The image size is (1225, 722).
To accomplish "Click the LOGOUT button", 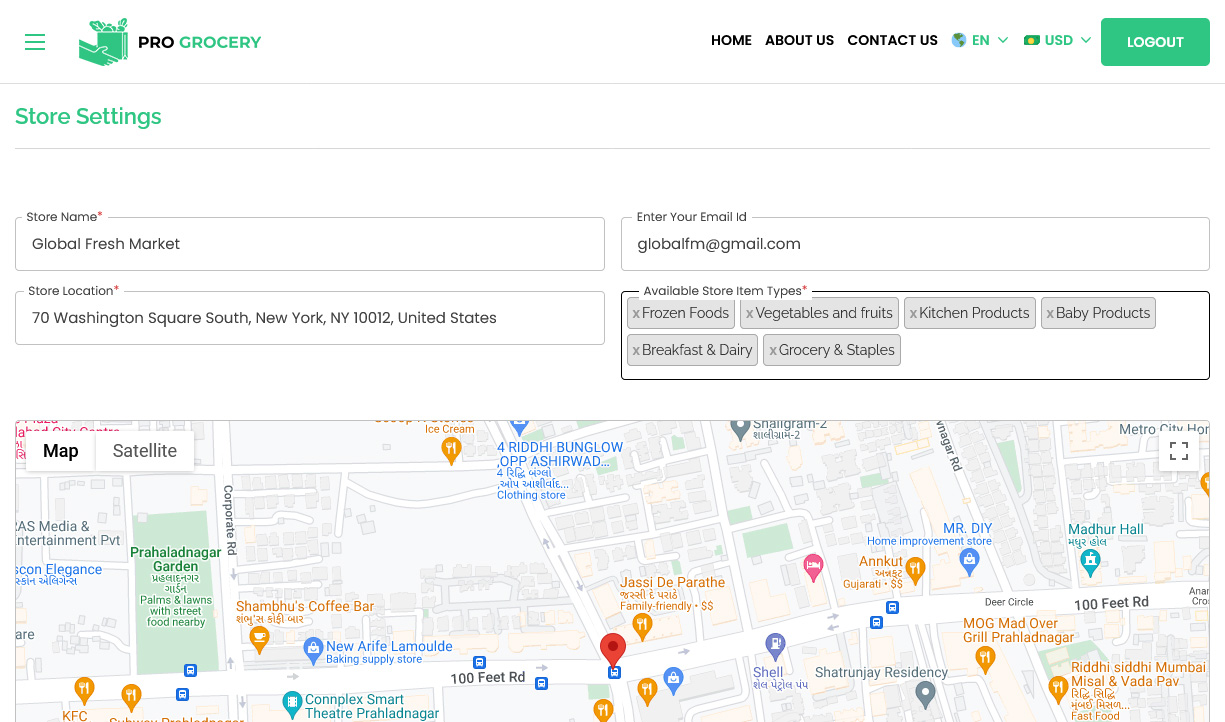I will (x=1155, y=42).
